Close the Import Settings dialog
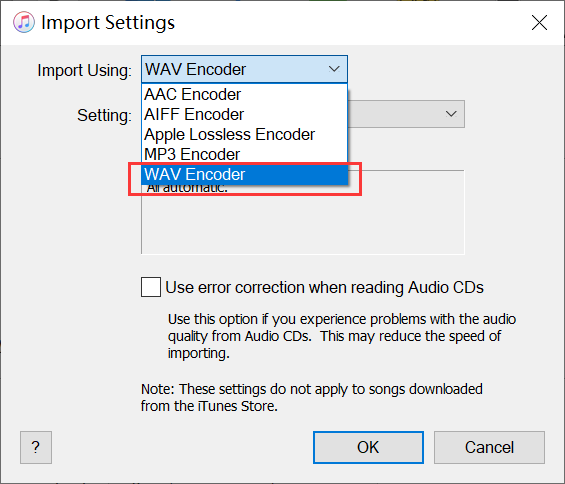This screenshot has width=565, height=484. [x=539, y=23]
